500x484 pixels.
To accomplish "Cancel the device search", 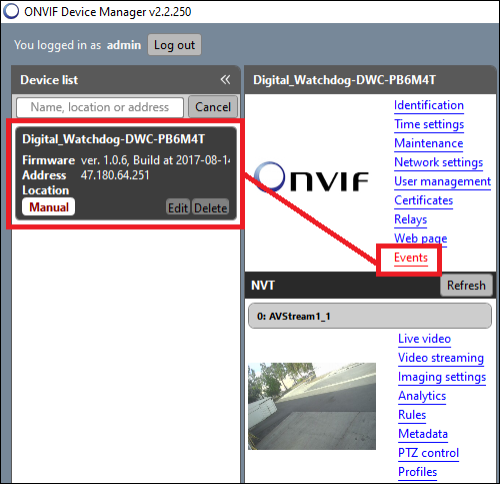I will point(213,107).
